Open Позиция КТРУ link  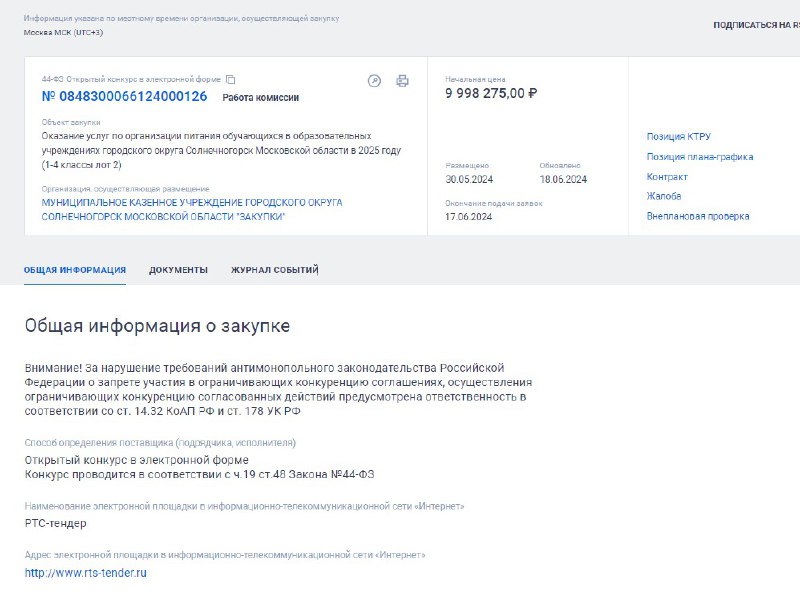[679, 137]
